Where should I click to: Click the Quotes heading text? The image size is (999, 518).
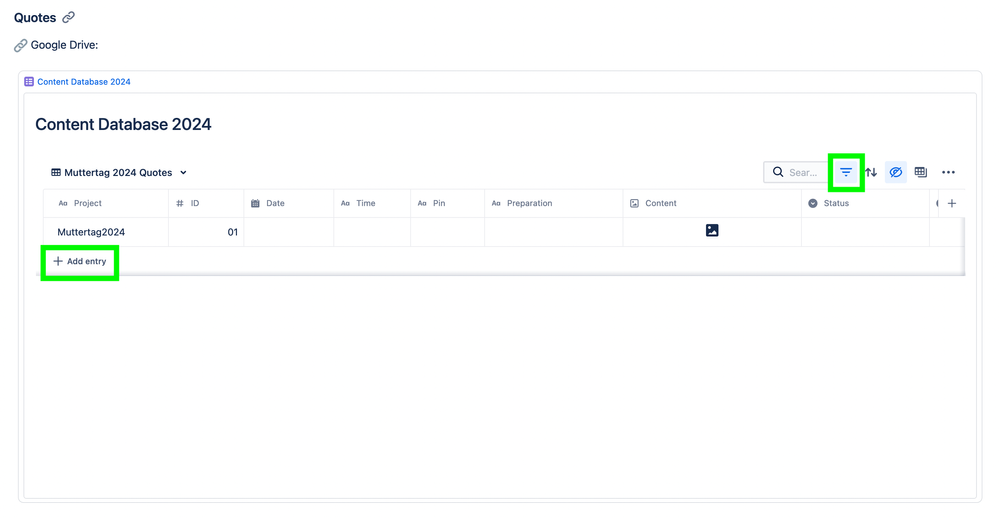click(x=35, y=18)
